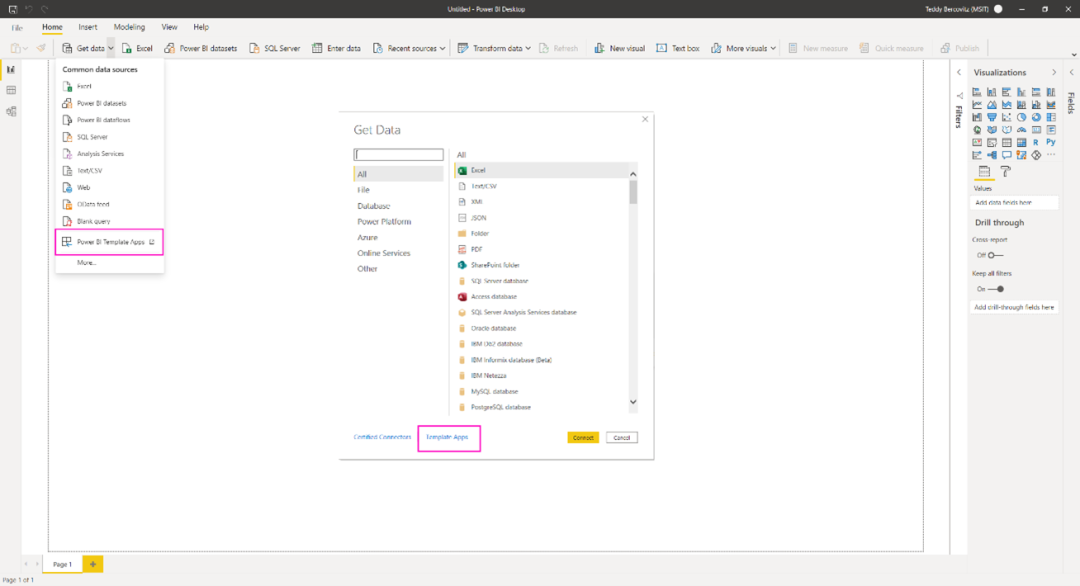Select the matrix visual icon
Image resolution: width=1080 pixels, height=586 pixels.
pos(1021,143)
